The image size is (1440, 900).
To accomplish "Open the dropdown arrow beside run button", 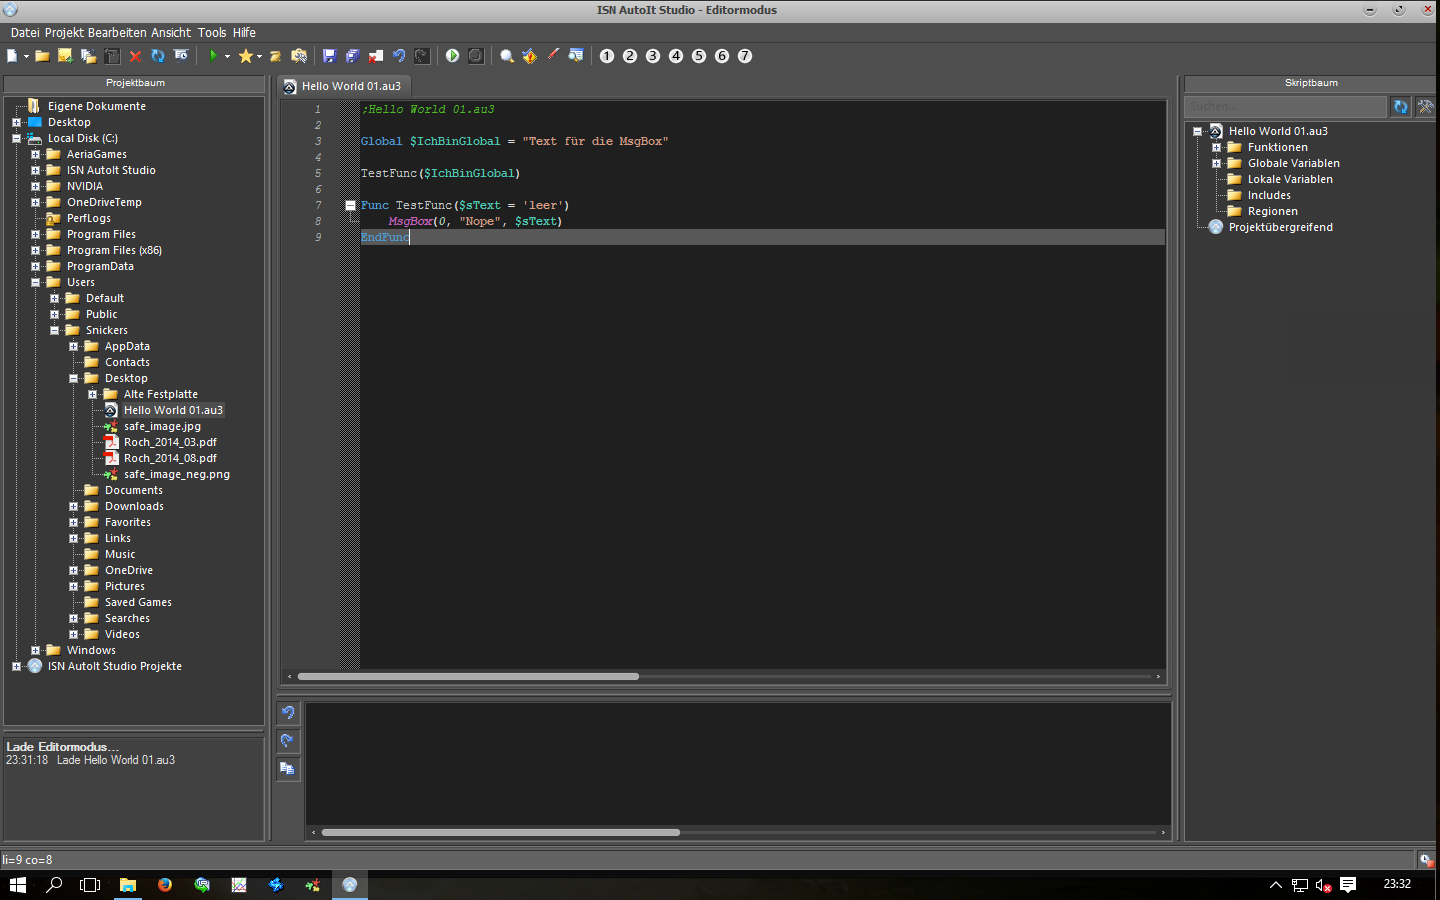I will 227,56.
